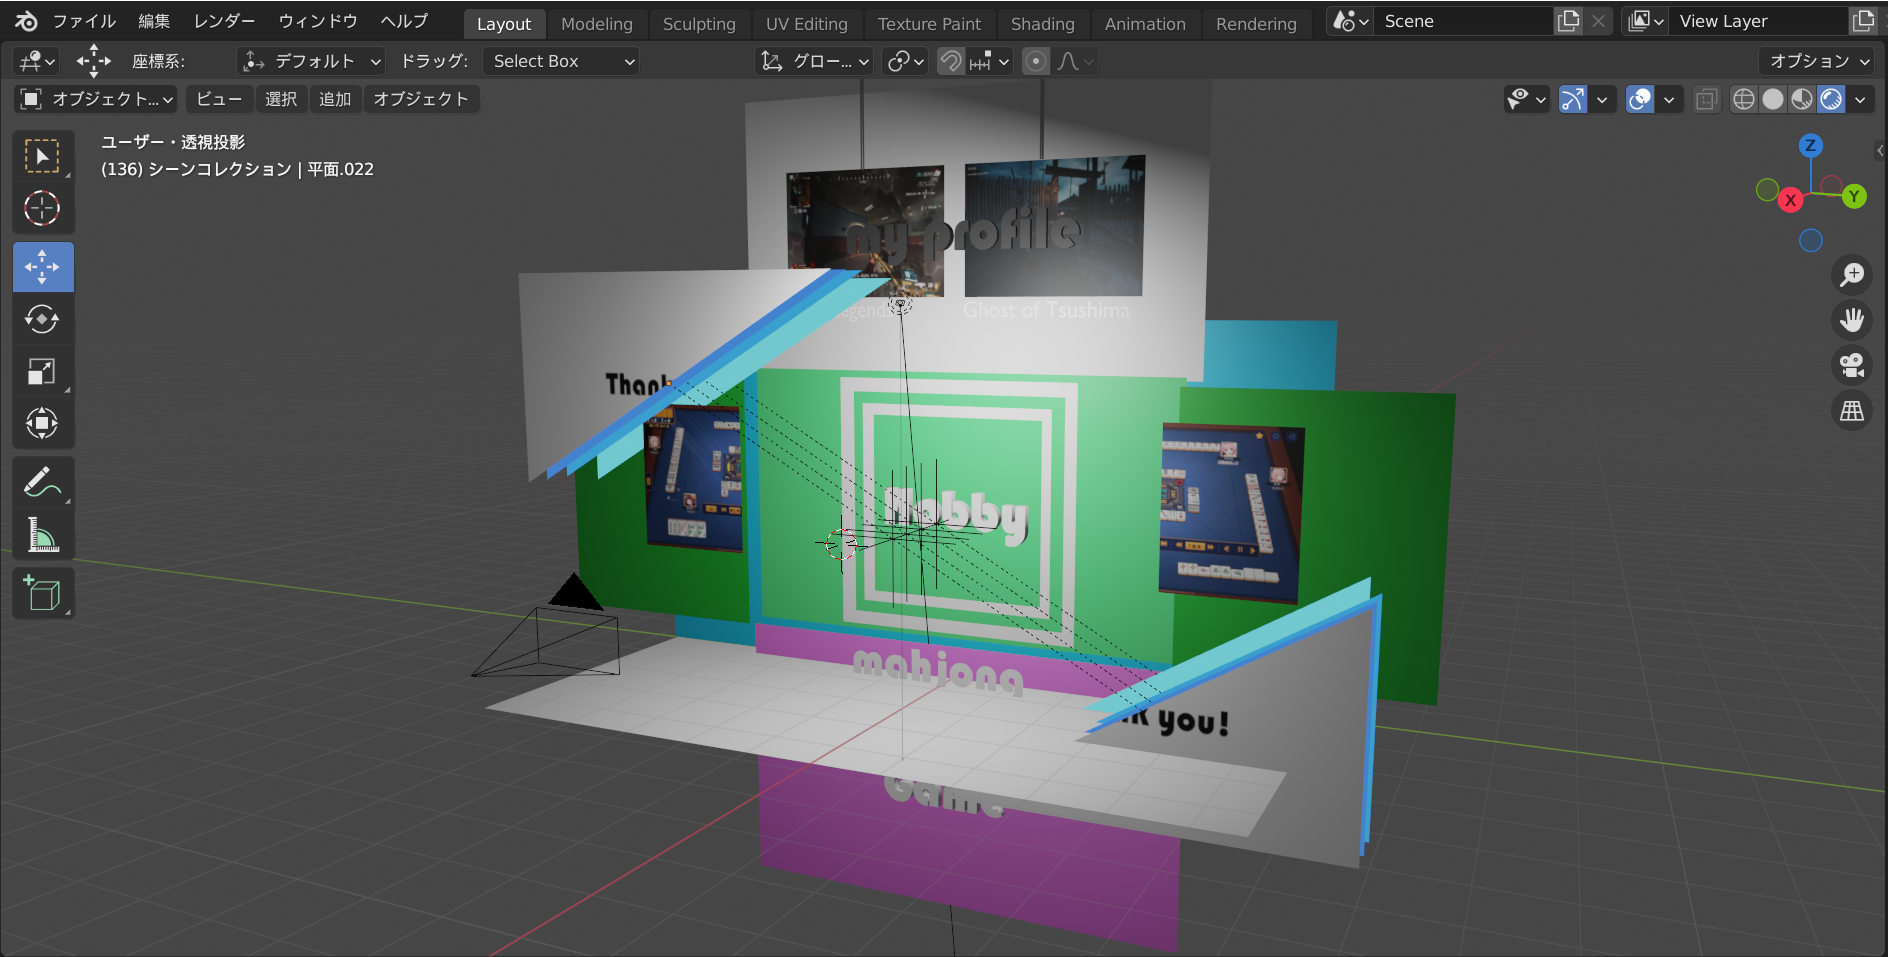
Task: Click the Scene name field
Action: [x=1462, y=21]
